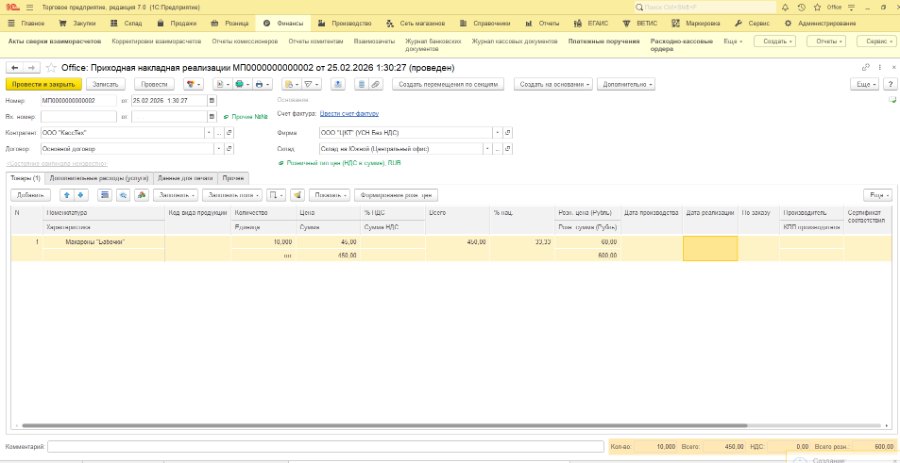Switch to the Прочее tab
Viewport: 900px width, 463px height.
tap(233, 178)
